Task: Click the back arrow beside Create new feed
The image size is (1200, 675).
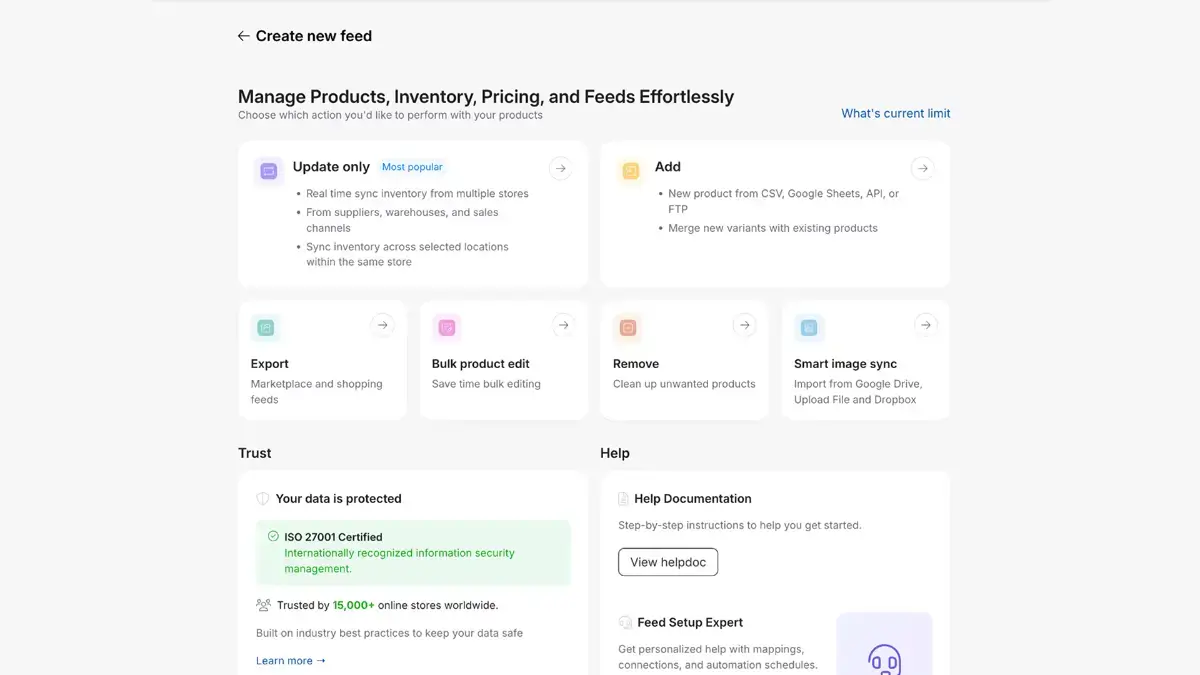Action: coord(243,36)
